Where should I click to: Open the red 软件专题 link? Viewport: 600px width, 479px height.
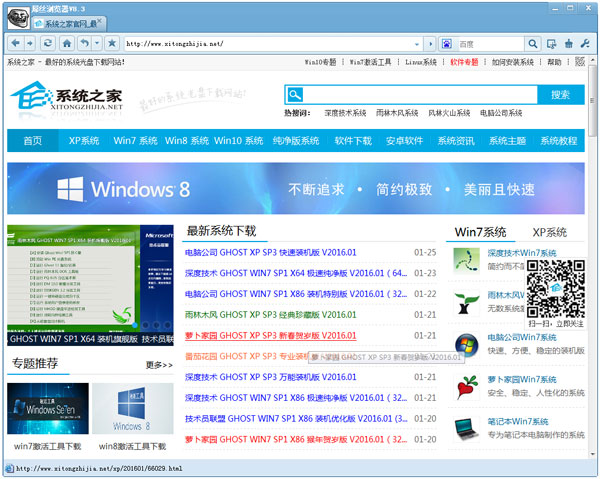[464, 62]
